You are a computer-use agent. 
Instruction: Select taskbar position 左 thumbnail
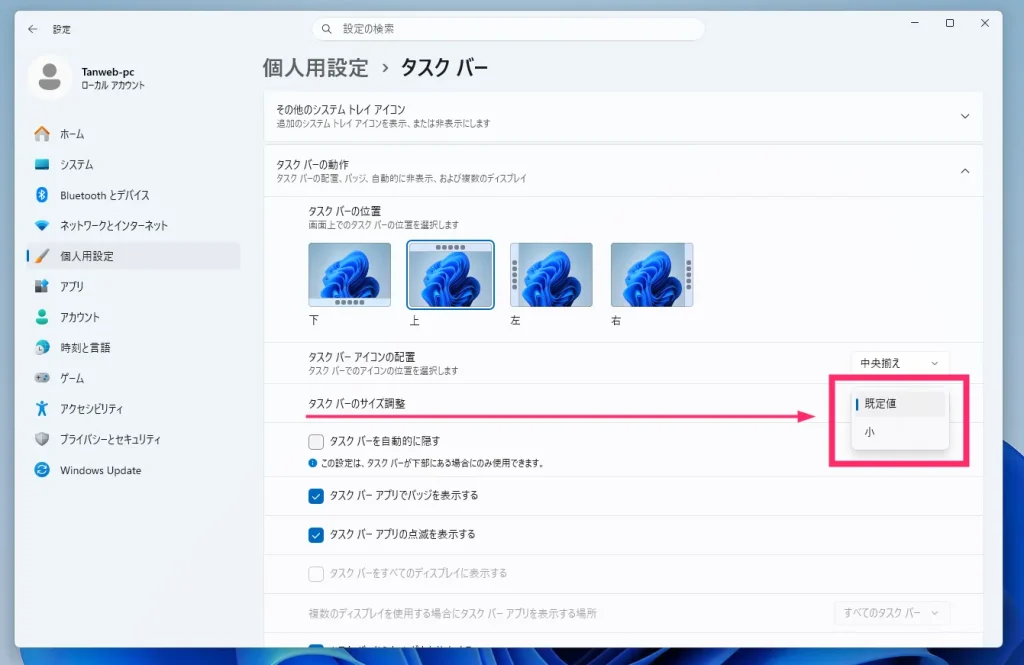(551, 275)
